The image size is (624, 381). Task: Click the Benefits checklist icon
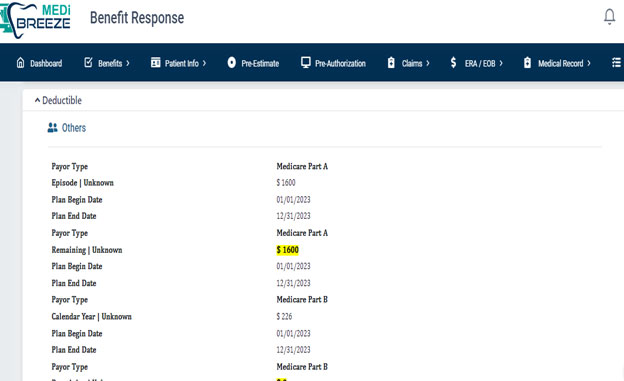(x=88, y=63)
